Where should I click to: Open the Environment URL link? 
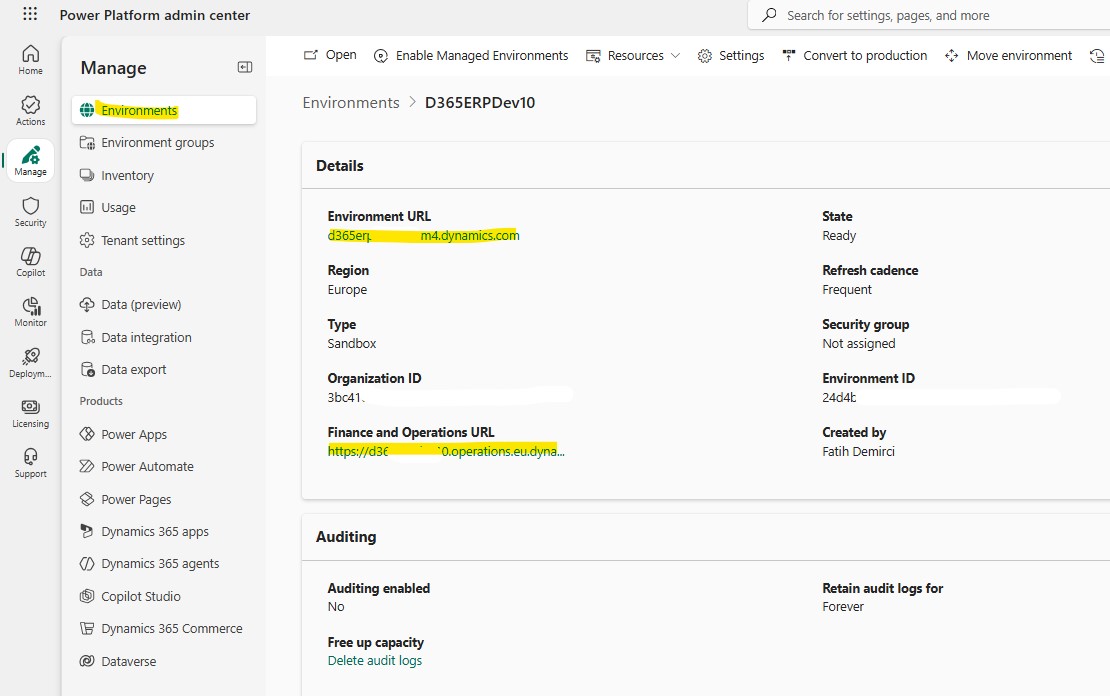tap(423, 236)
